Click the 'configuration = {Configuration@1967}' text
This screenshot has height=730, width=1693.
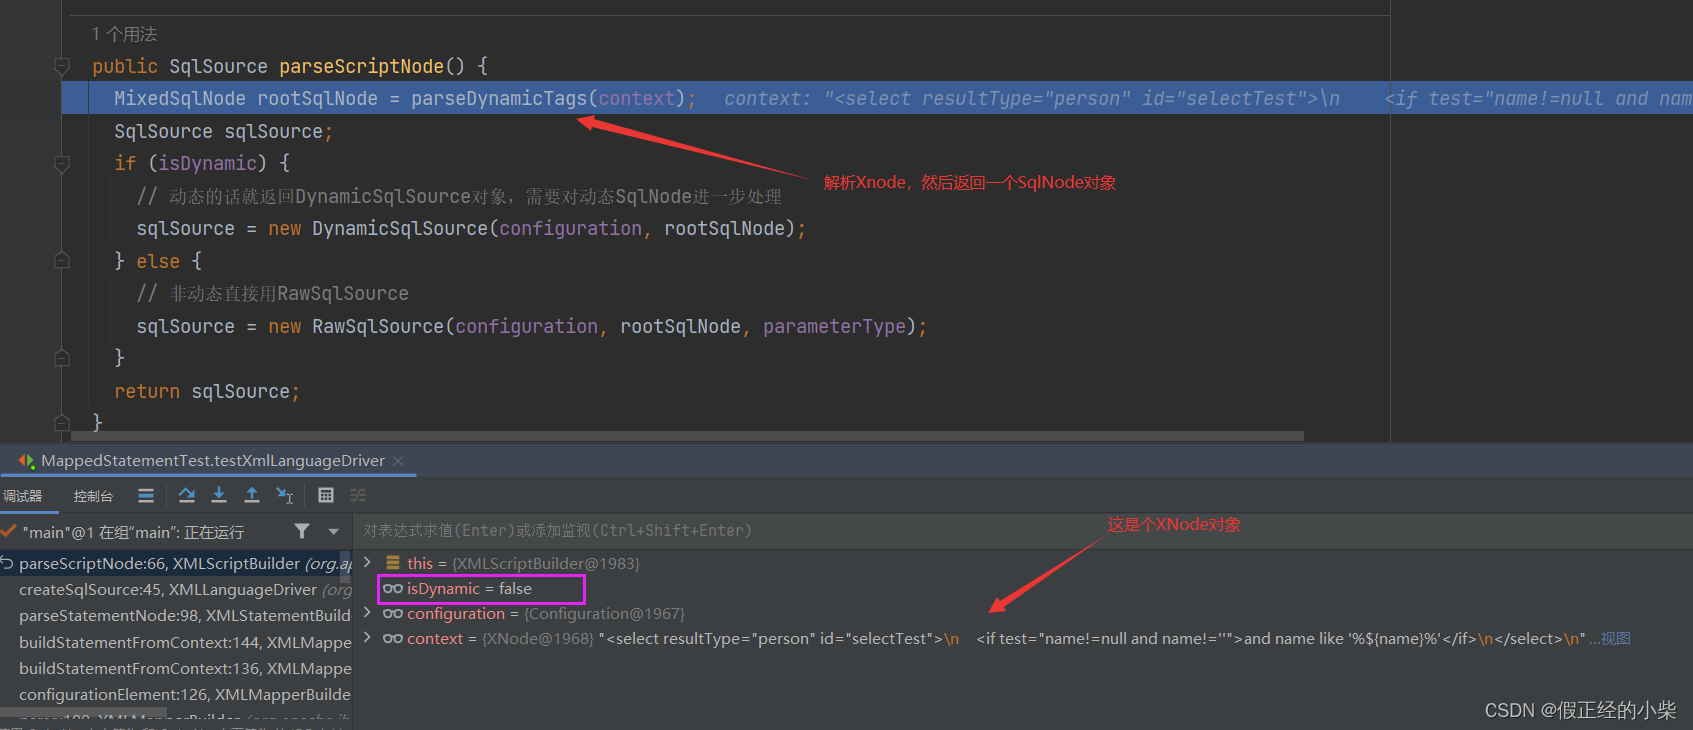point(546,614)
